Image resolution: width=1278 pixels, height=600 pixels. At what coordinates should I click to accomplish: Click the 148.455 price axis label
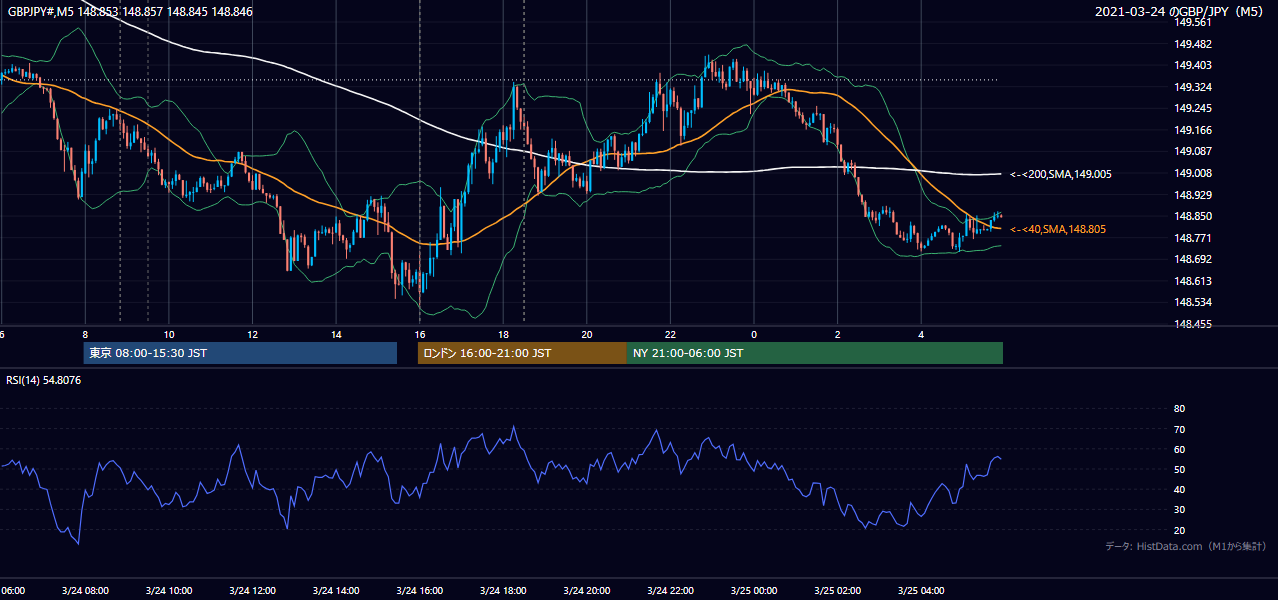click(1192, 324)
